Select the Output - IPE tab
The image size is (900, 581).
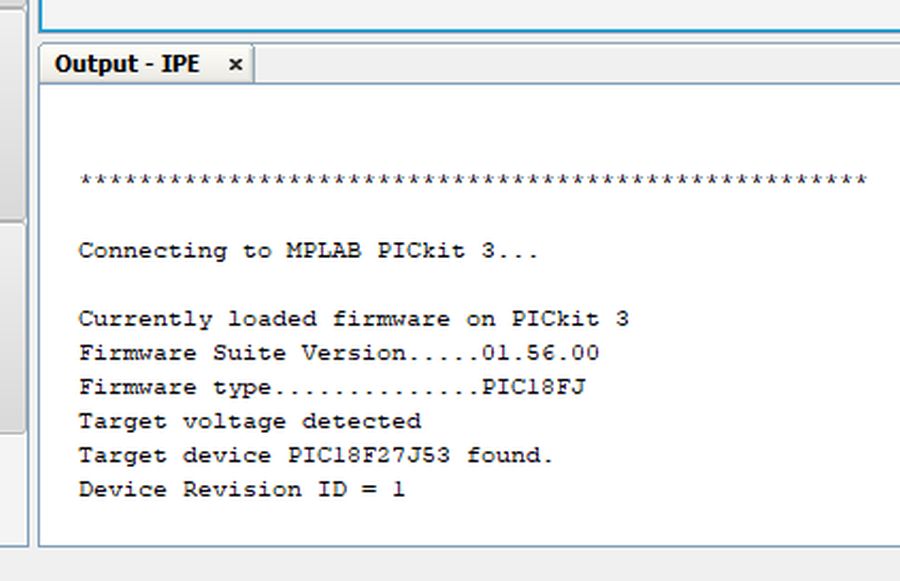(x=127, y=64)
